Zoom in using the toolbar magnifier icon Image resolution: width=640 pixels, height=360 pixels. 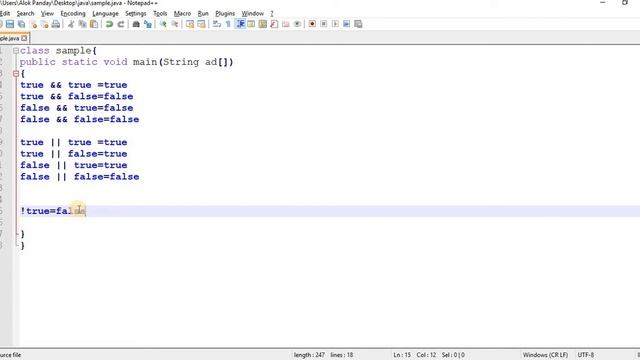[x=163, y=24]
